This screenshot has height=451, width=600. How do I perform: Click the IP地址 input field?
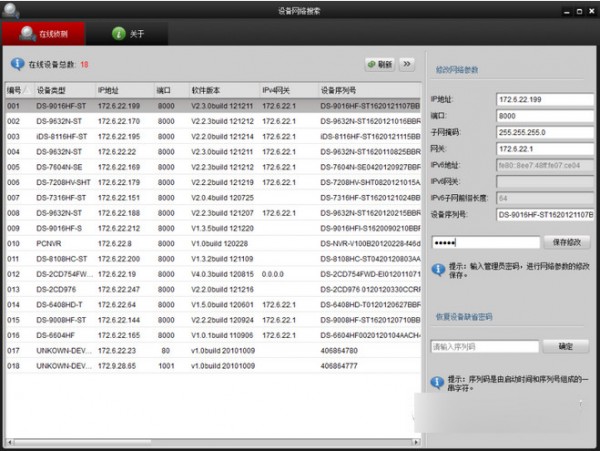point(545,99)
